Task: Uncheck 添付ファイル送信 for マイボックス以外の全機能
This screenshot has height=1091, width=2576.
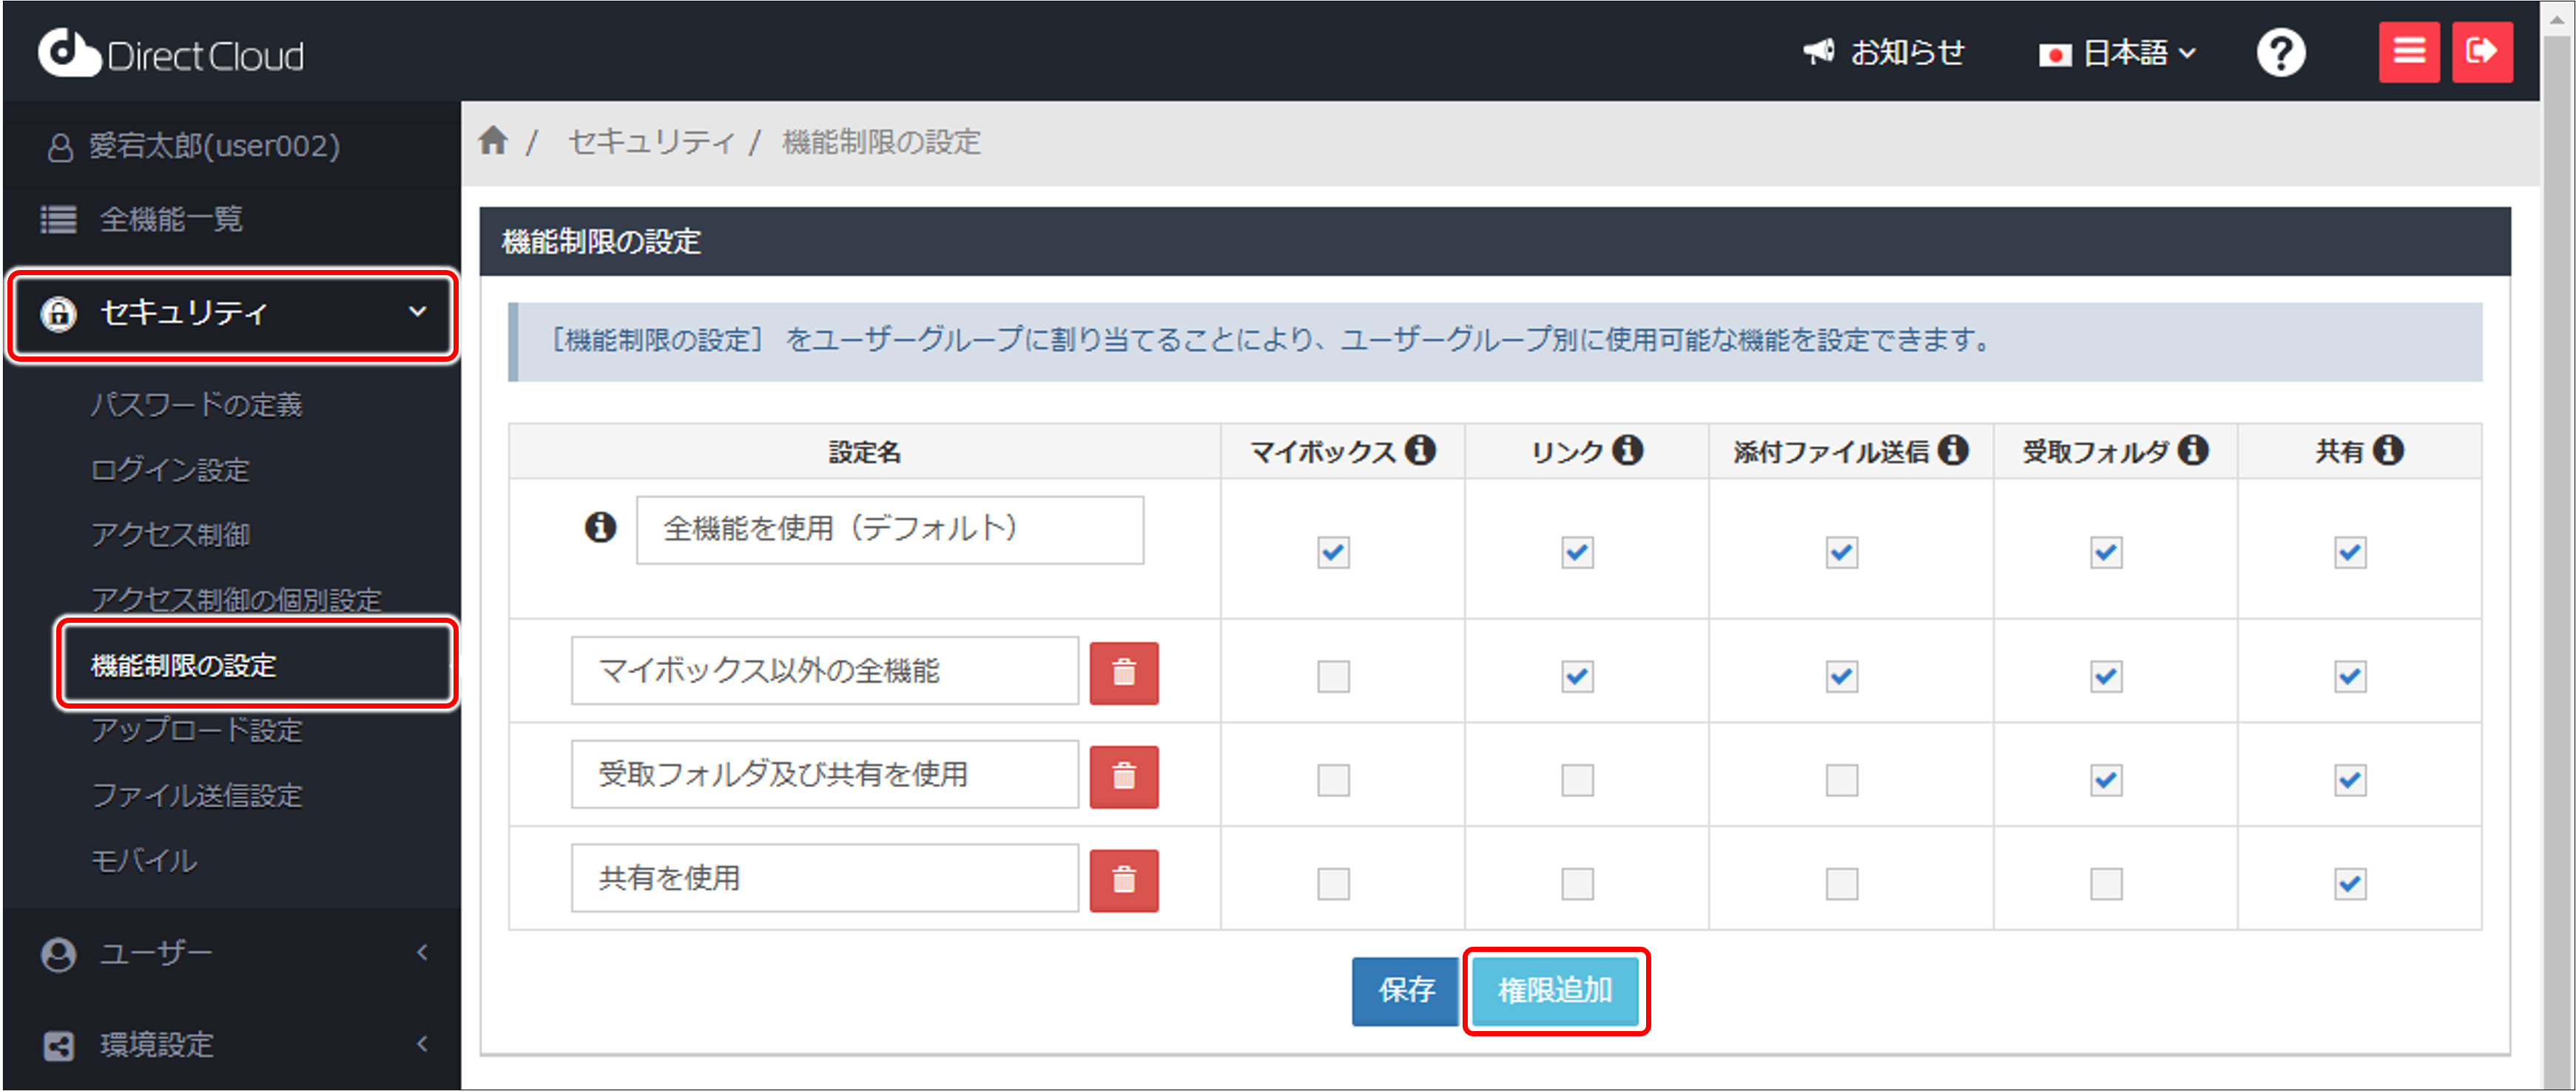Action: click(x=1841, y=677)
